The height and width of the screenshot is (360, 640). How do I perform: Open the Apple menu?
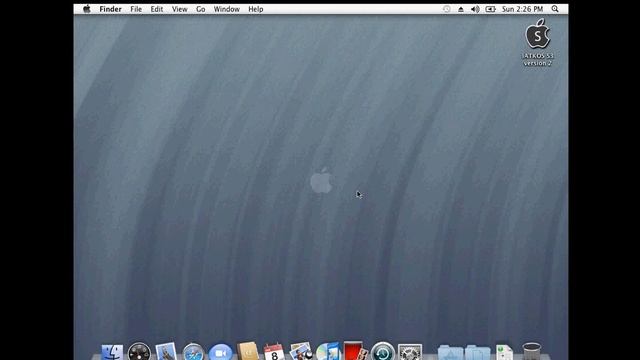pos(87,9)
